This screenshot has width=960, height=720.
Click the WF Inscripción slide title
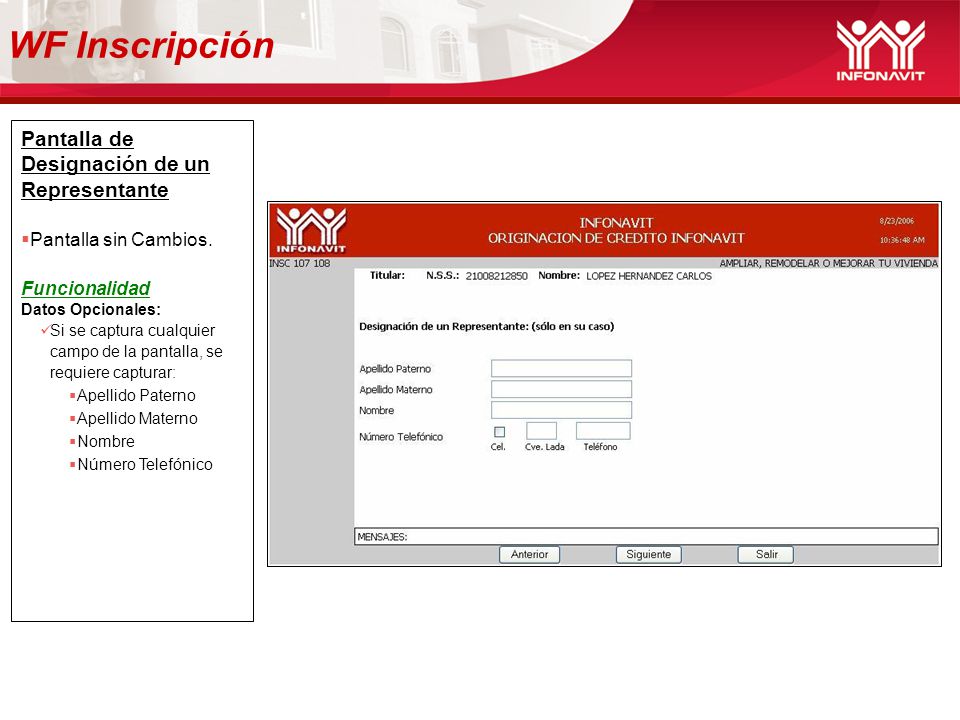pos(141,45)
